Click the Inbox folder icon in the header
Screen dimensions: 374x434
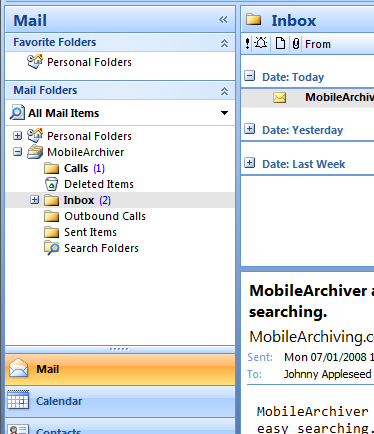(x=254, y=20)
